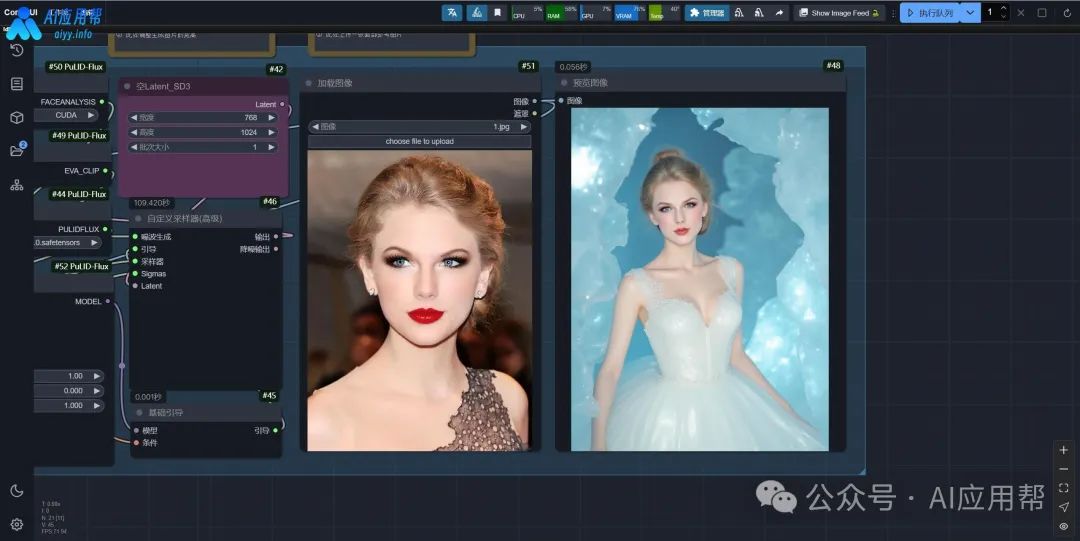The image size is (1080, 541).
Task: Click the CPU usage monitor
Action: [x=526, y=12]
